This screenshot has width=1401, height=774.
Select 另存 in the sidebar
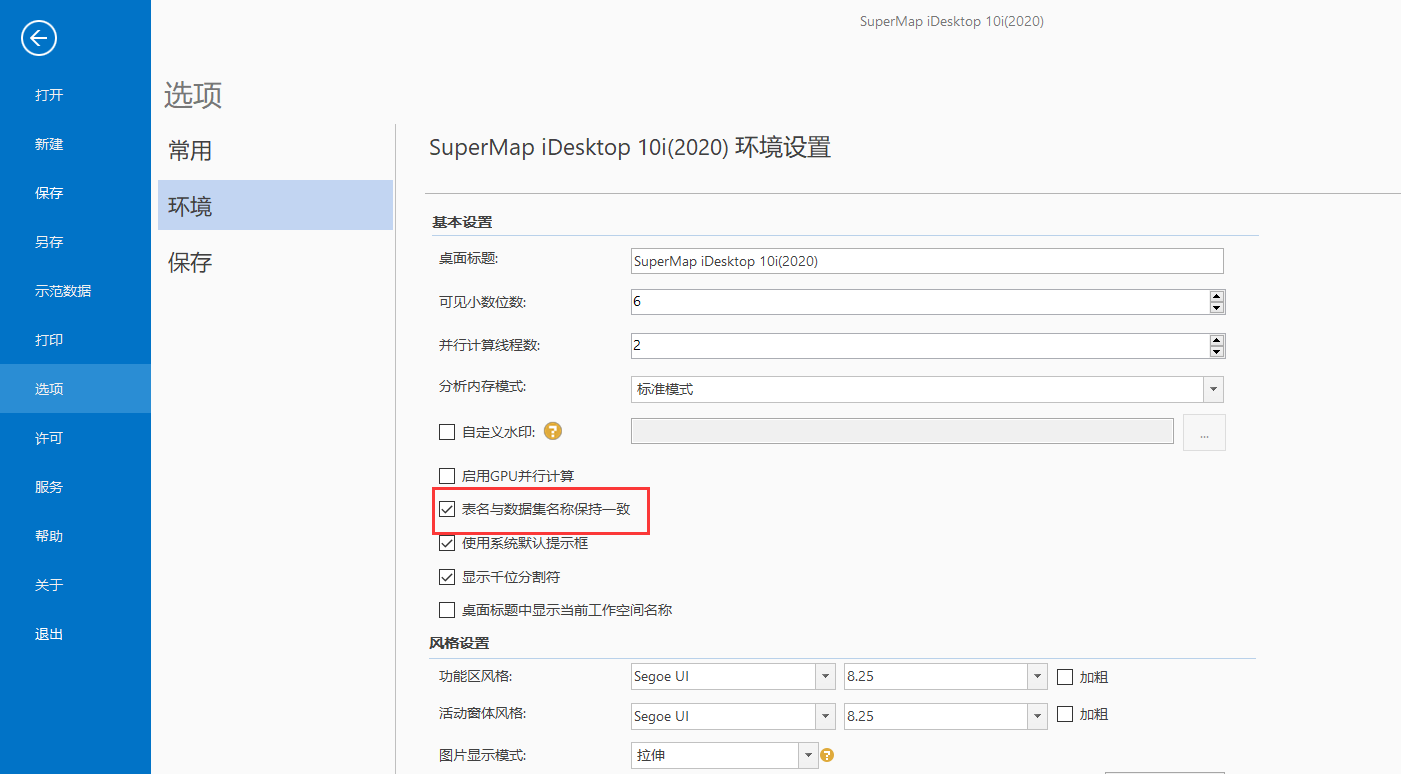49,242
